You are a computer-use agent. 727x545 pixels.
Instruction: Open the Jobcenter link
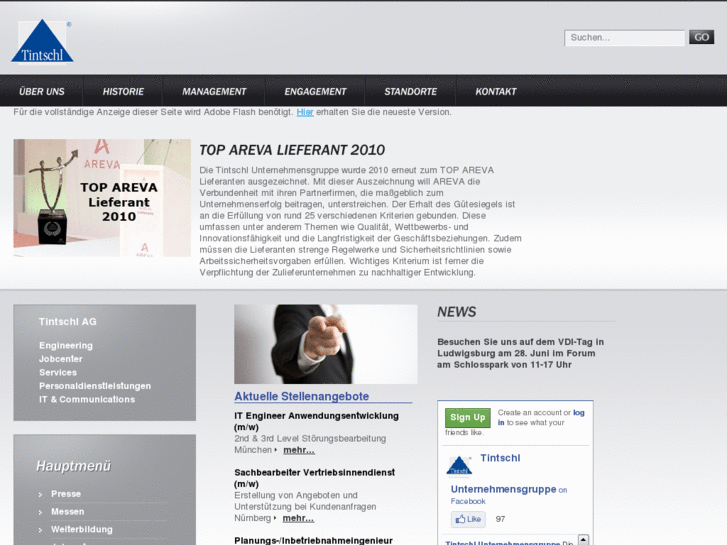coord(61,359)
